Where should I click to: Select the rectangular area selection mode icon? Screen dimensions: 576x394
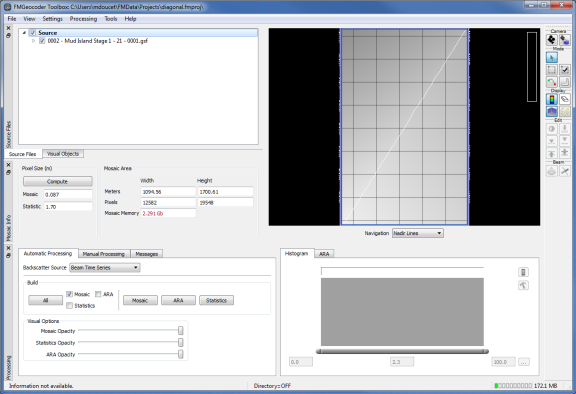pyautogui.click(x=551, y=70)
